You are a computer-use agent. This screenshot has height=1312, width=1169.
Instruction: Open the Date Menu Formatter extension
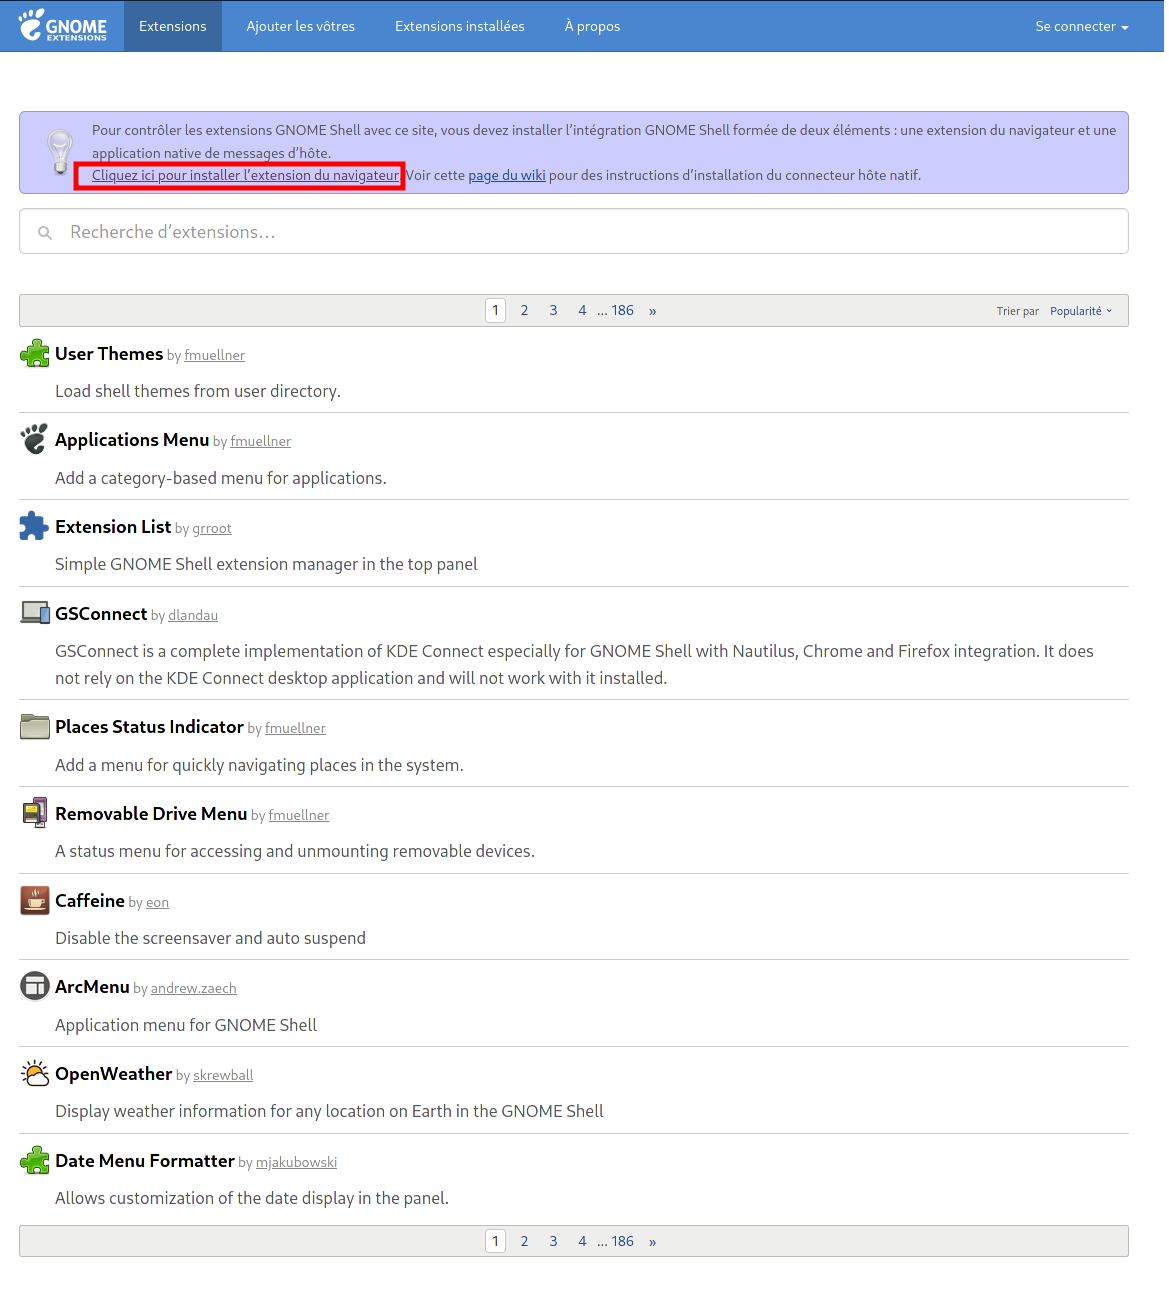(x=145, y=1161)
